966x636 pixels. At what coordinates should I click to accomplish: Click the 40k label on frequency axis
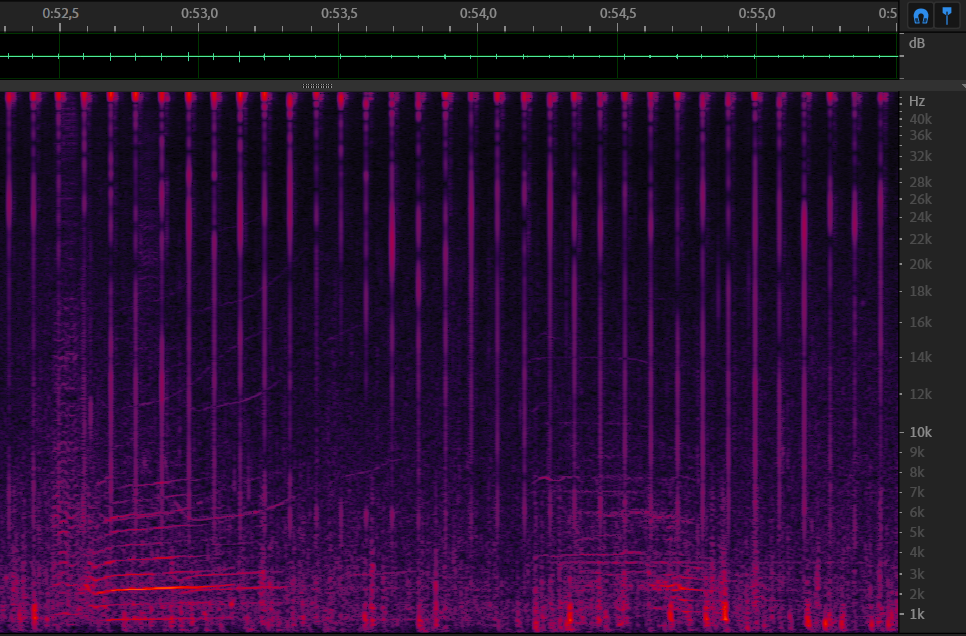pyautogui.click(x=919, y=118)
